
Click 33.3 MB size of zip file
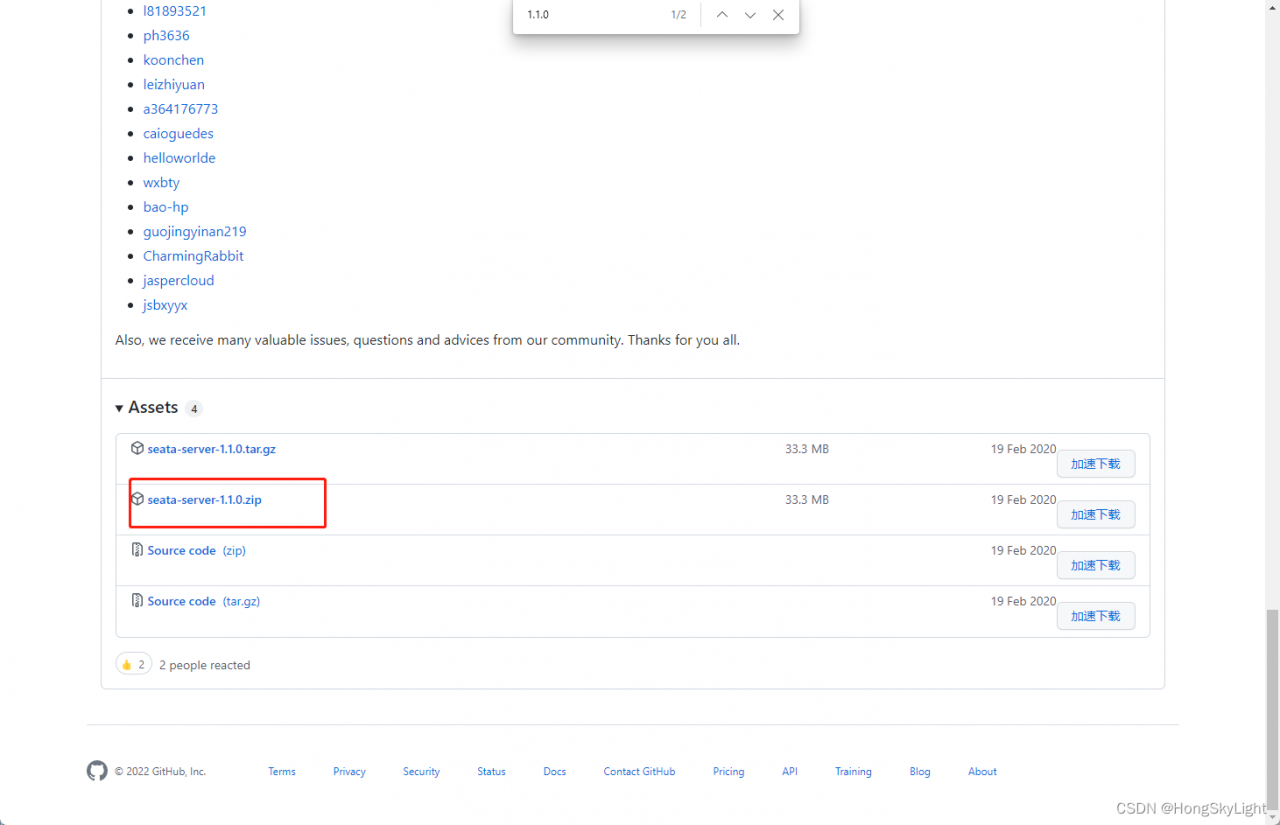(807, 499)
